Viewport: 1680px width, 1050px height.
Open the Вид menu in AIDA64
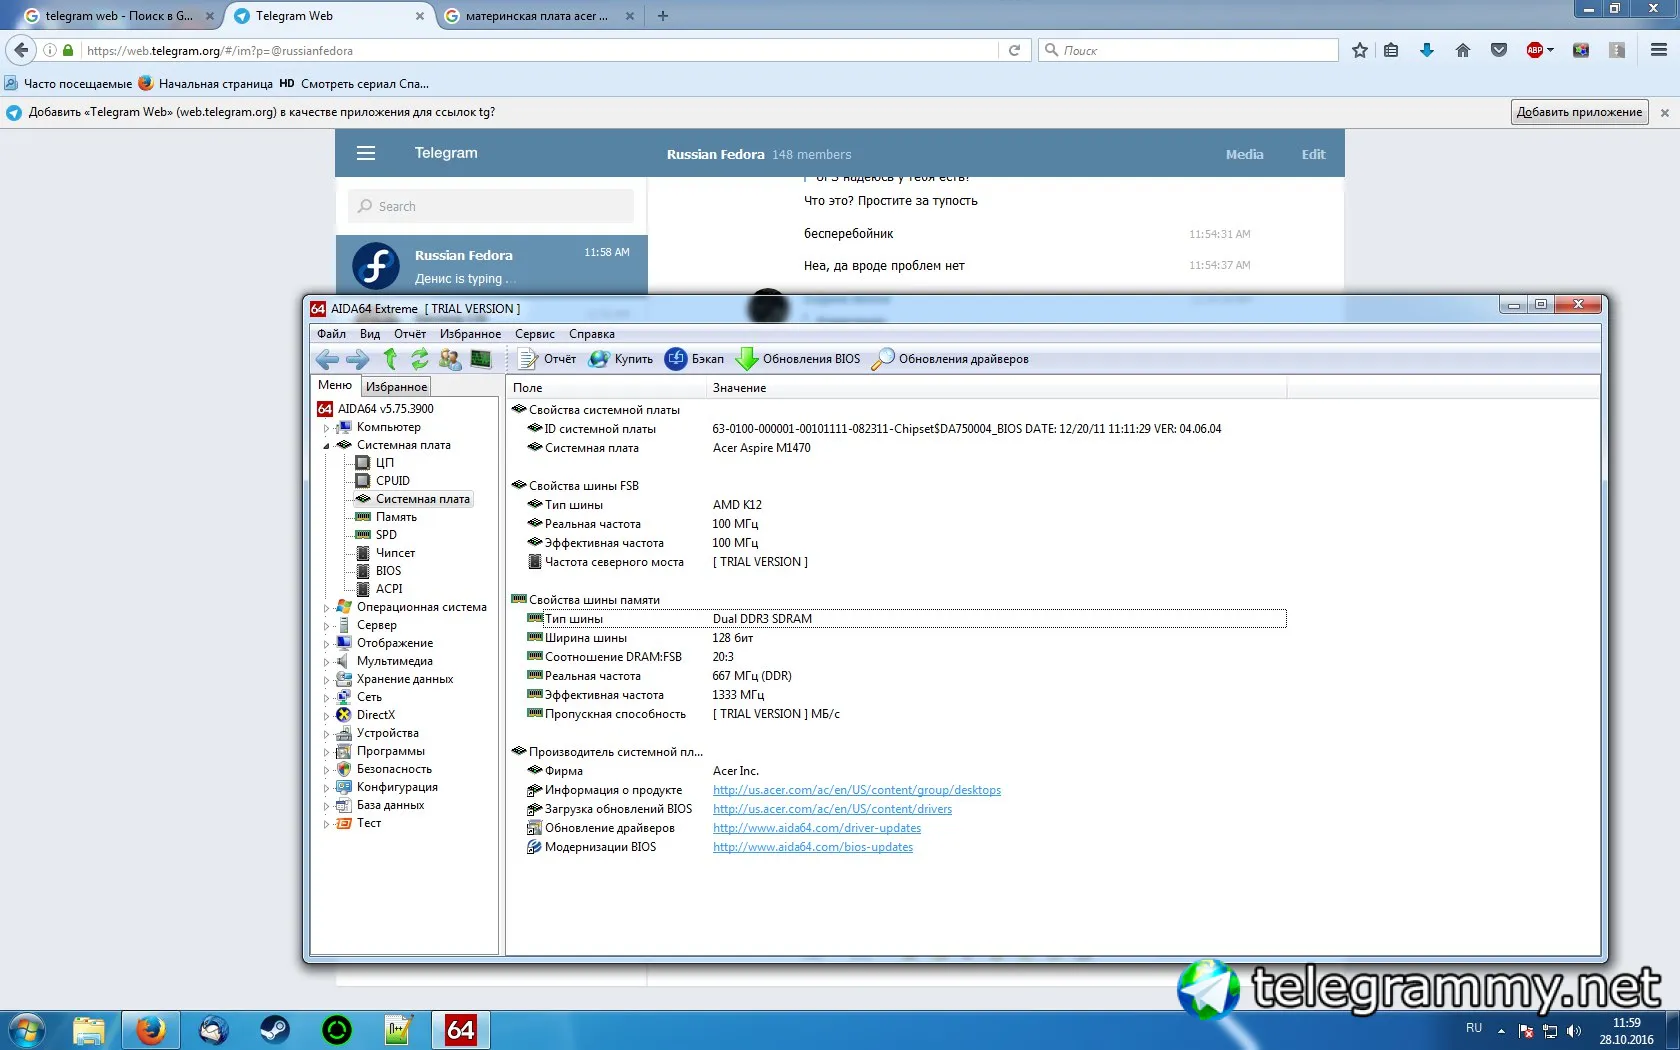[x=370, y=334]
